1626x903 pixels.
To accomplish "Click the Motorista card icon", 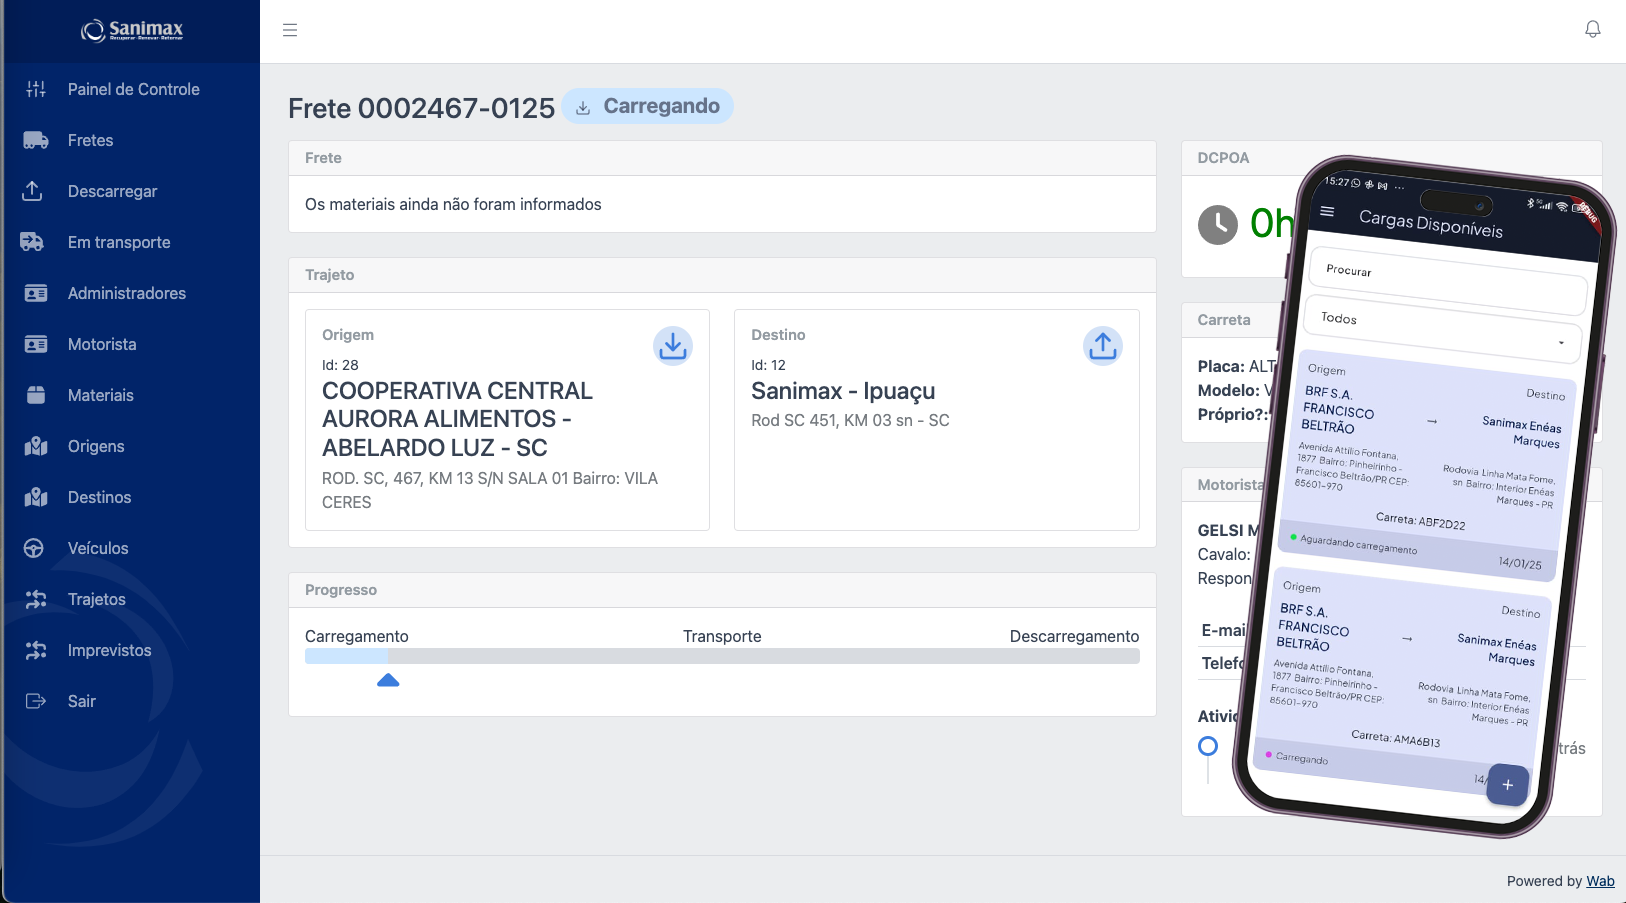I will coord(36,344).
